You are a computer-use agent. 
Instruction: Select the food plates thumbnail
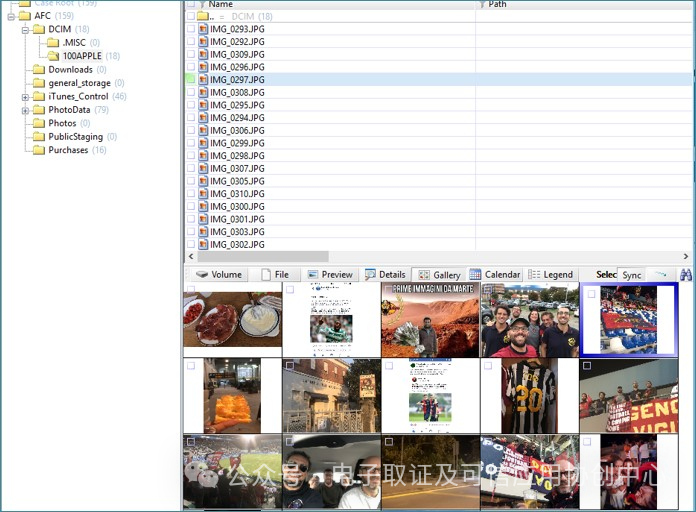(233, 319)
